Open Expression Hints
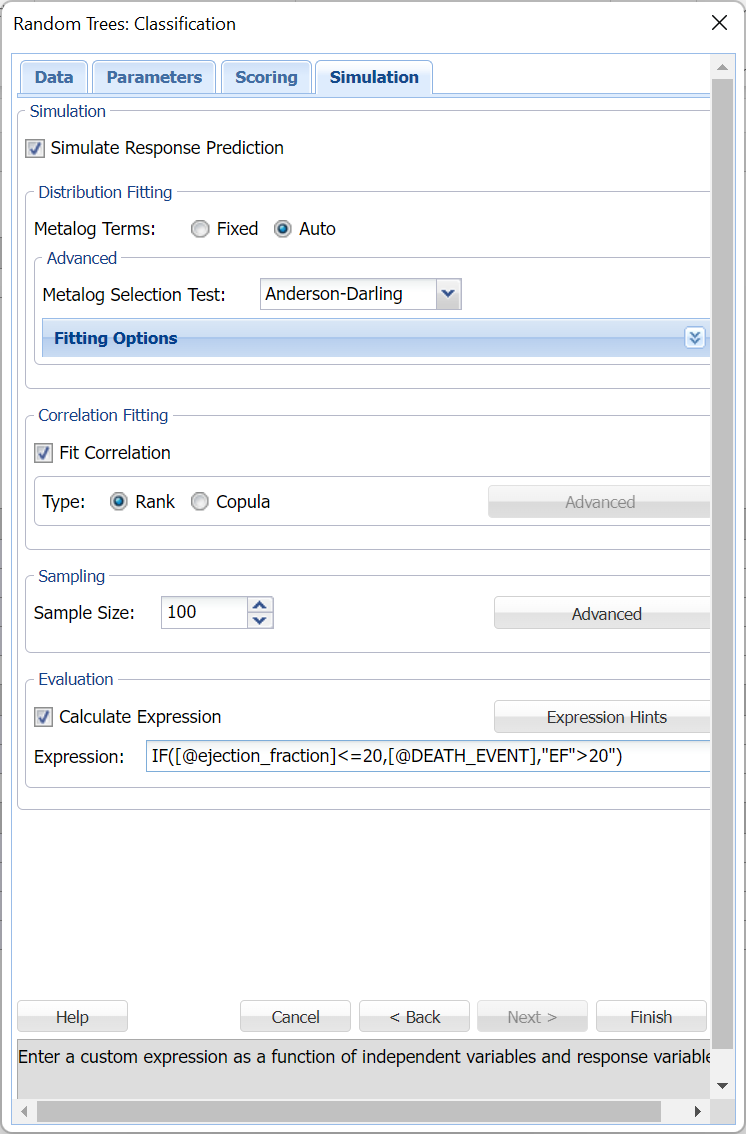The height and width of the screenshot is (1134, 747). pos(604,717)
